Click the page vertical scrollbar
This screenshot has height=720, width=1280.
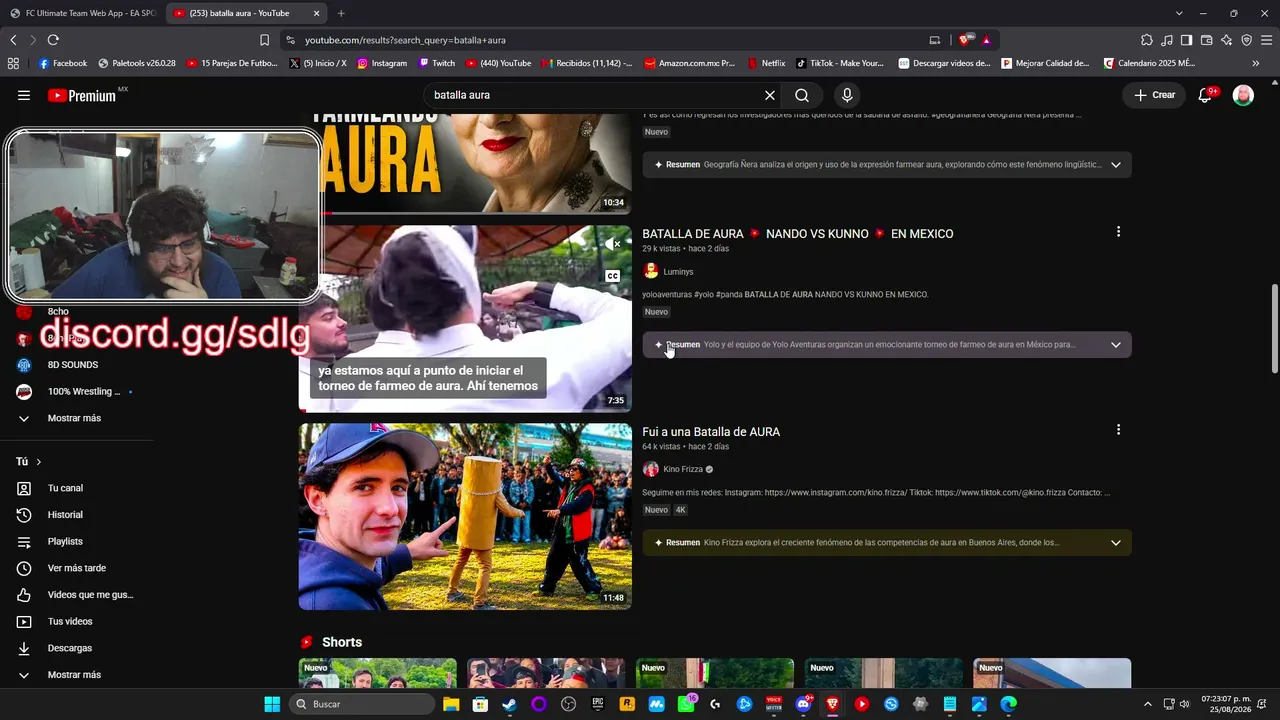[x=1273, y=327]
